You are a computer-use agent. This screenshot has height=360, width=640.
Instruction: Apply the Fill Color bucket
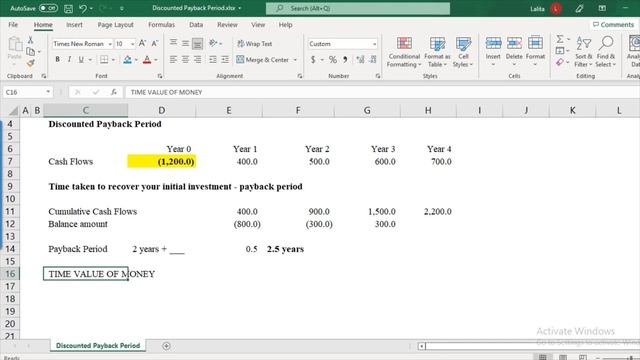(x=127, y=60)
